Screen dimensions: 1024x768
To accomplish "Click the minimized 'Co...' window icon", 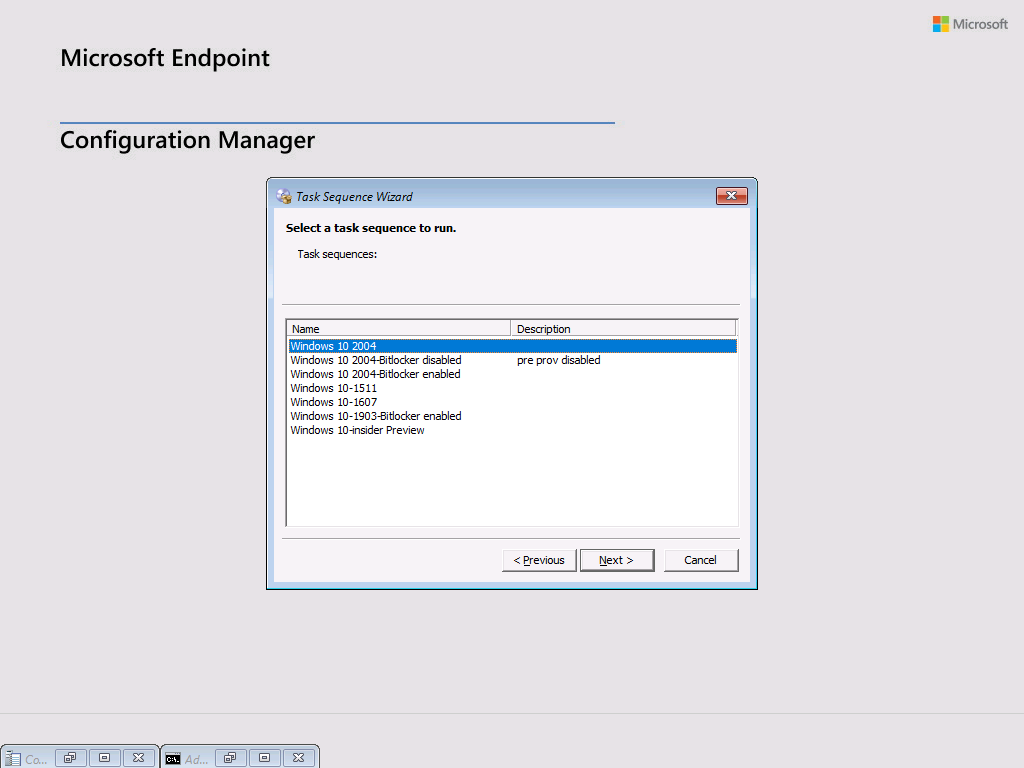I will point(12,758).
